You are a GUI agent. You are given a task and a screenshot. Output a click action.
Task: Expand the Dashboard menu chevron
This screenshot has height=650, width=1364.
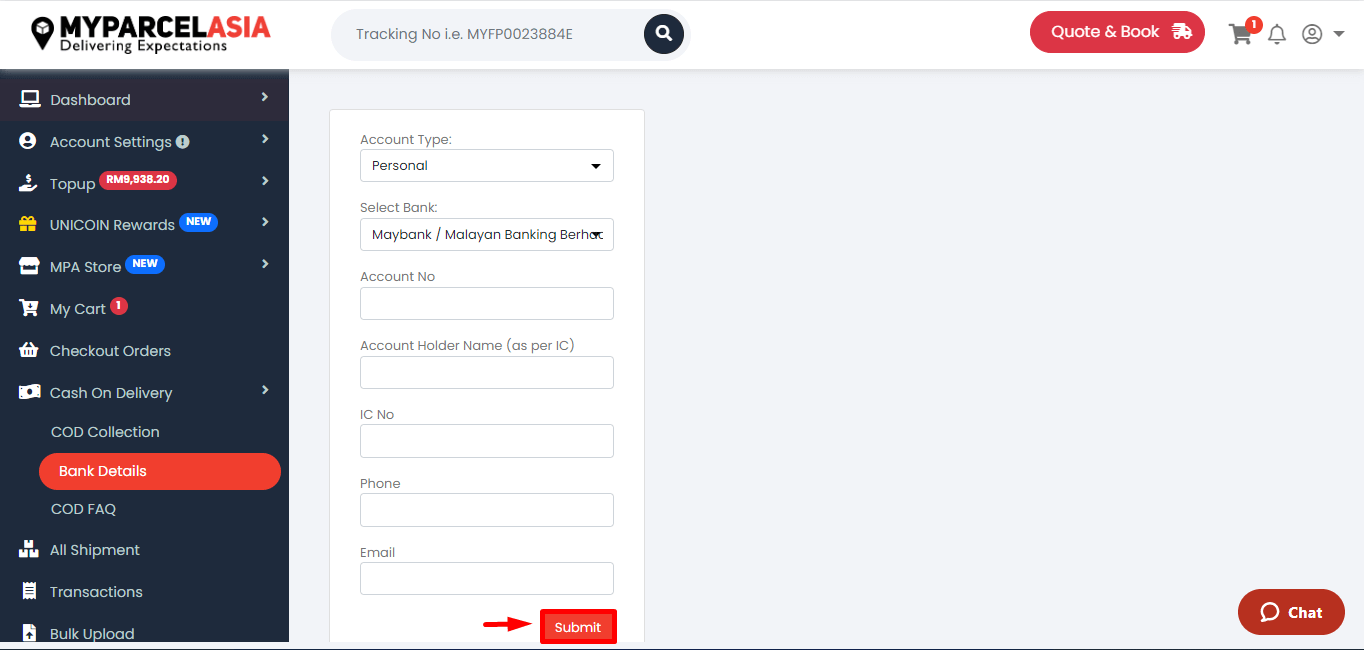coord(264,97)
